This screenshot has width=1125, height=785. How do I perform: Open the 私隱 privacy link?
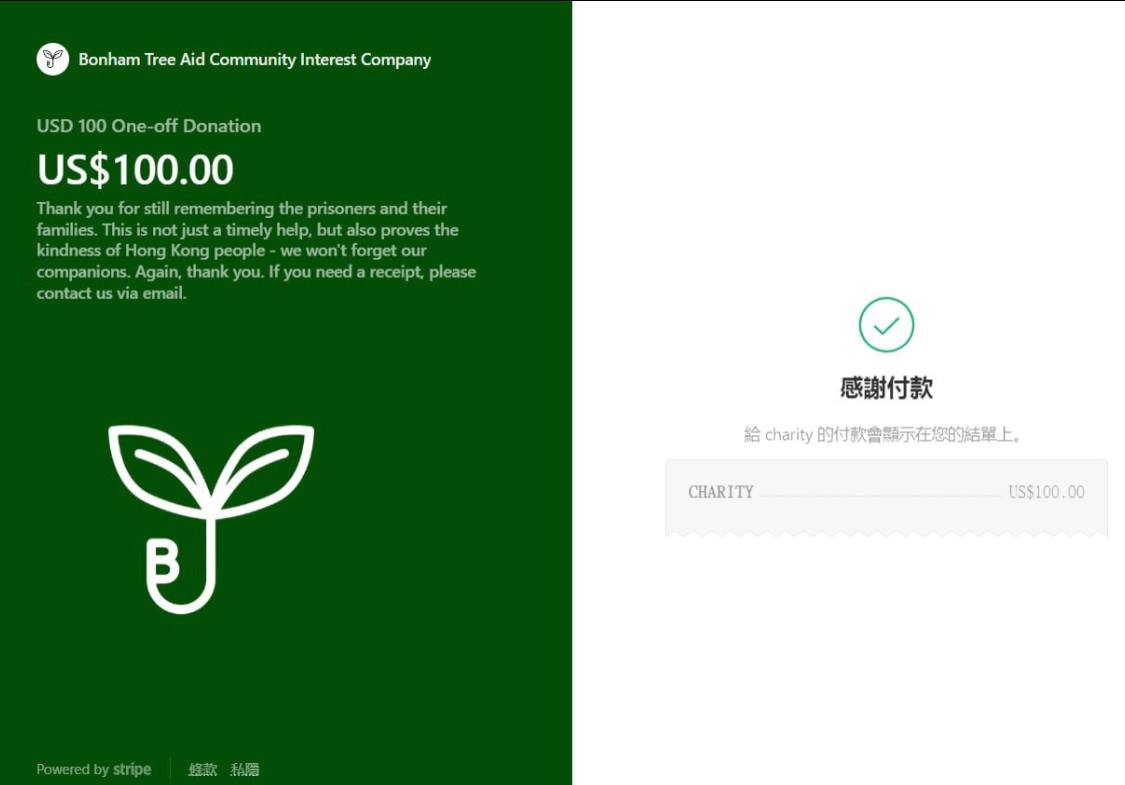click(x=245, y=769)
